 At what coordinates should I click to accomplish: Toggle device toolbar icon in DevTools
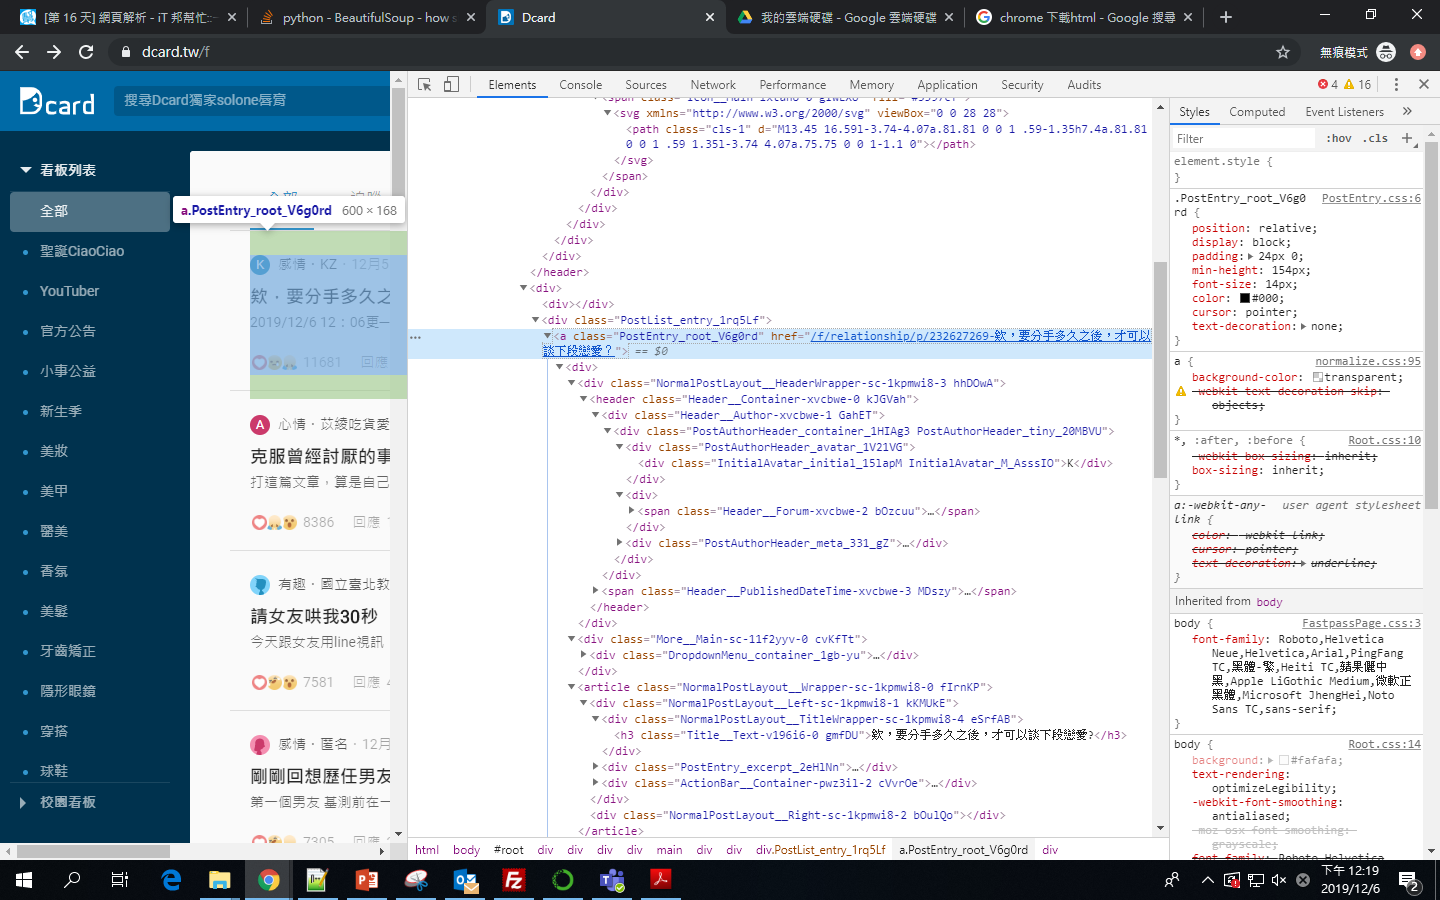click(x=451, y=85)
